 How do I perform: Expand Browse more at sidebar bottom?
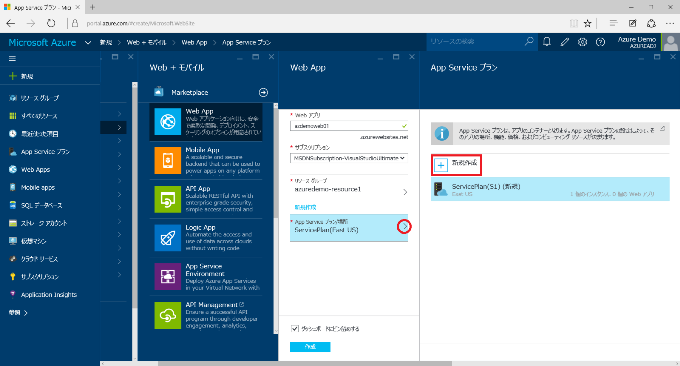pos(18,312)
